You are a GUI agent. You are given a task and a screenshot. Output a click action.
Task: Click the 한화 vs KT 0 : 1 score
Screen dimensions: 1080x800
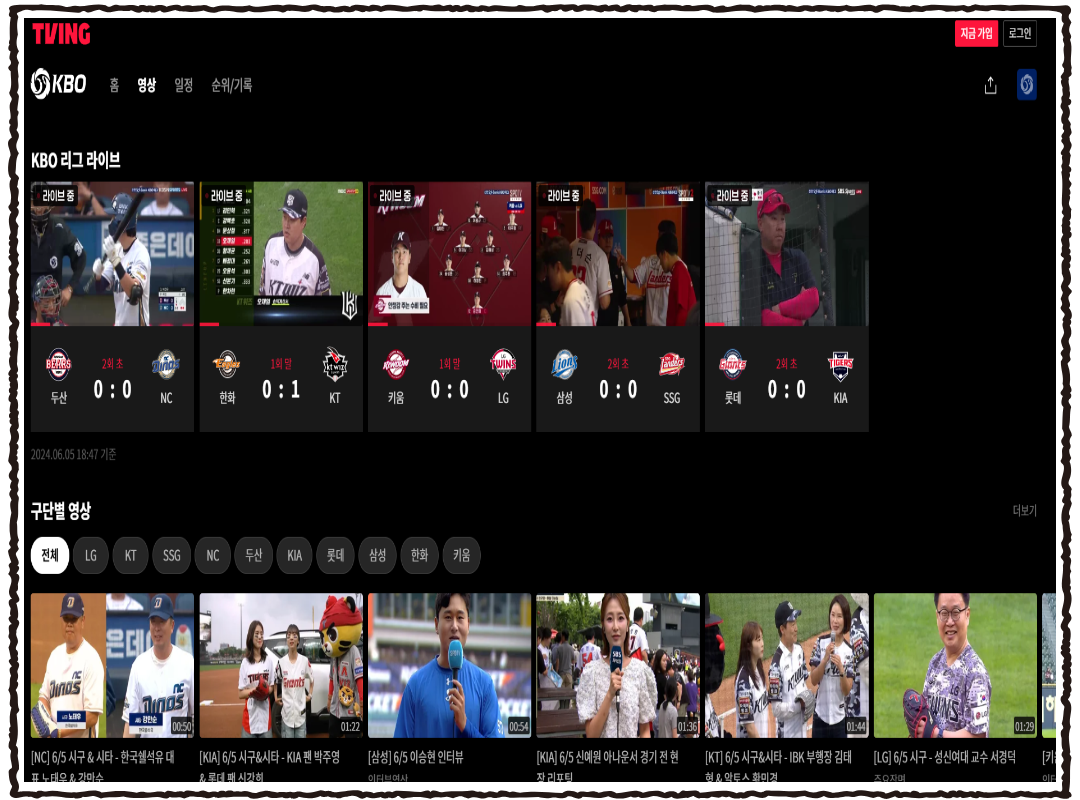(x=281, y=390)
